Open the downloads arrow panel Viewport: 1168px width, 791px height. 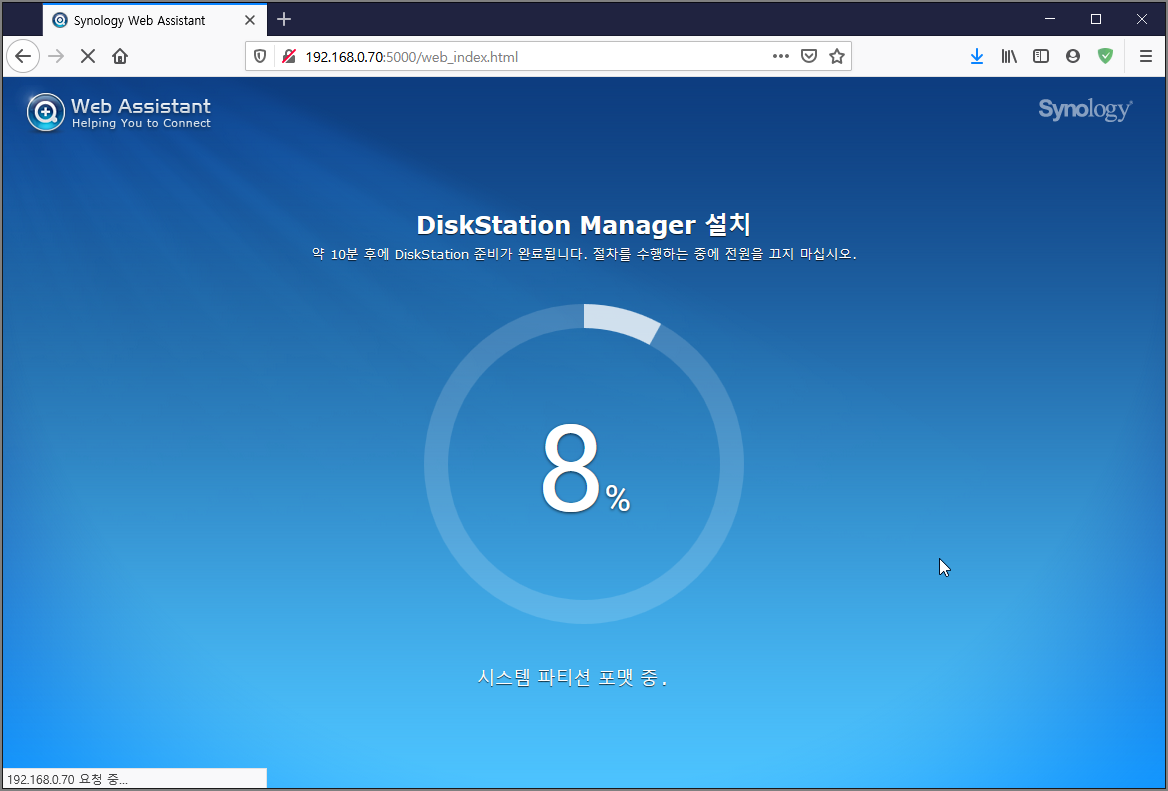977,57
